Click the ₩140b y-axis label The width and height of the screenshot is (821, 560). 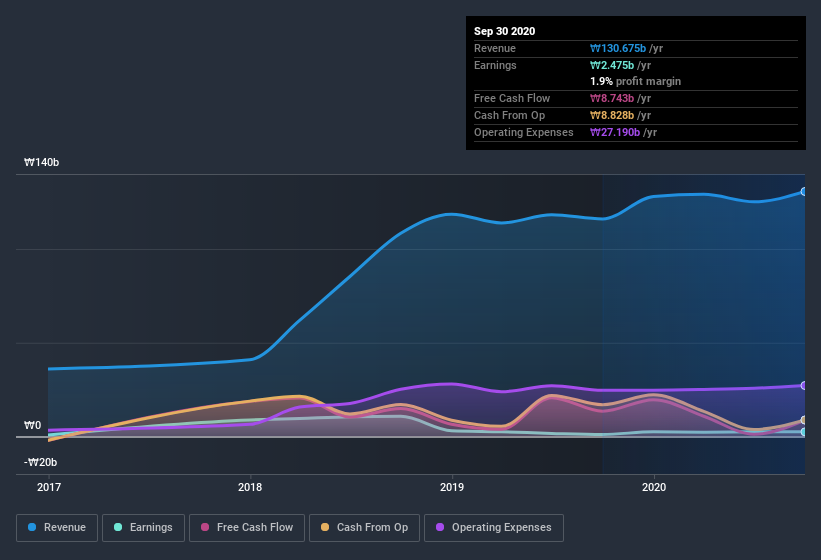pos(41,162)
